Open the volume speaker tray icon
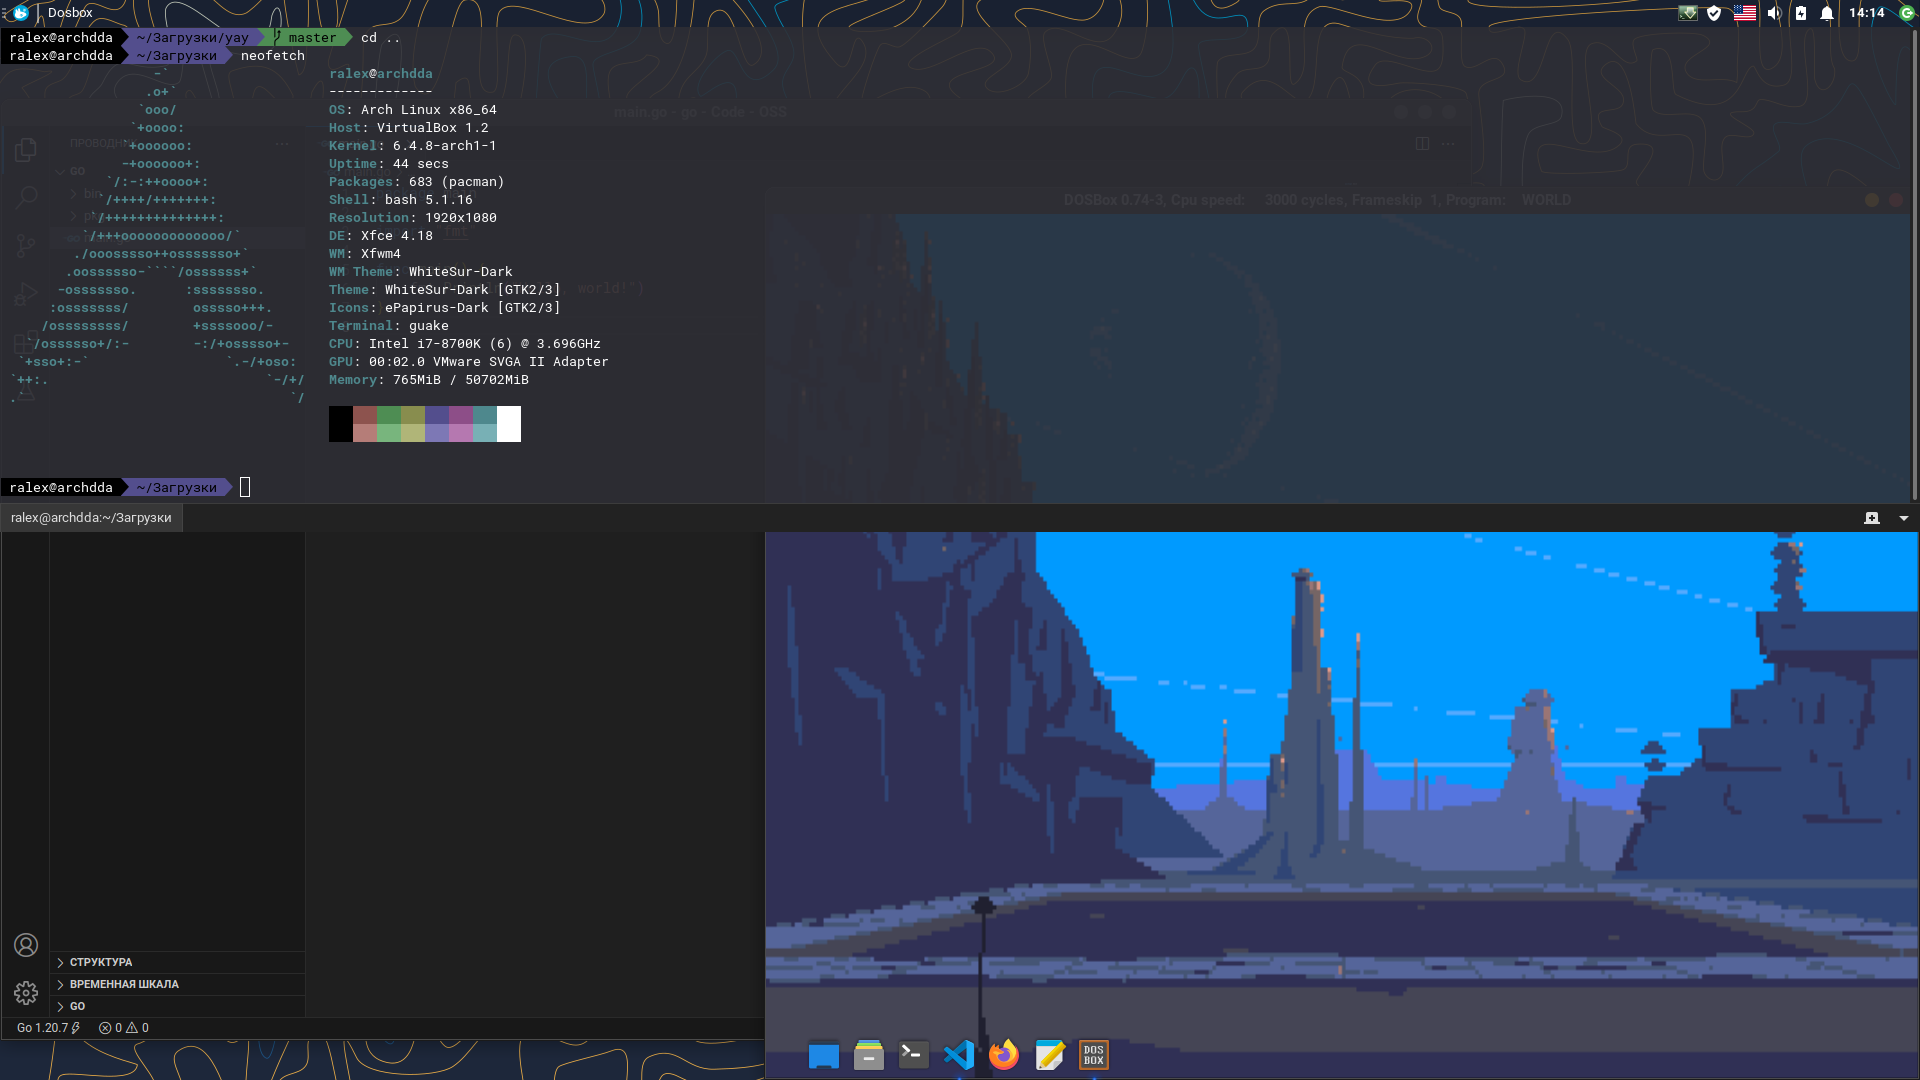Screen dimensions: 1920x1080 click(1774, 13)
